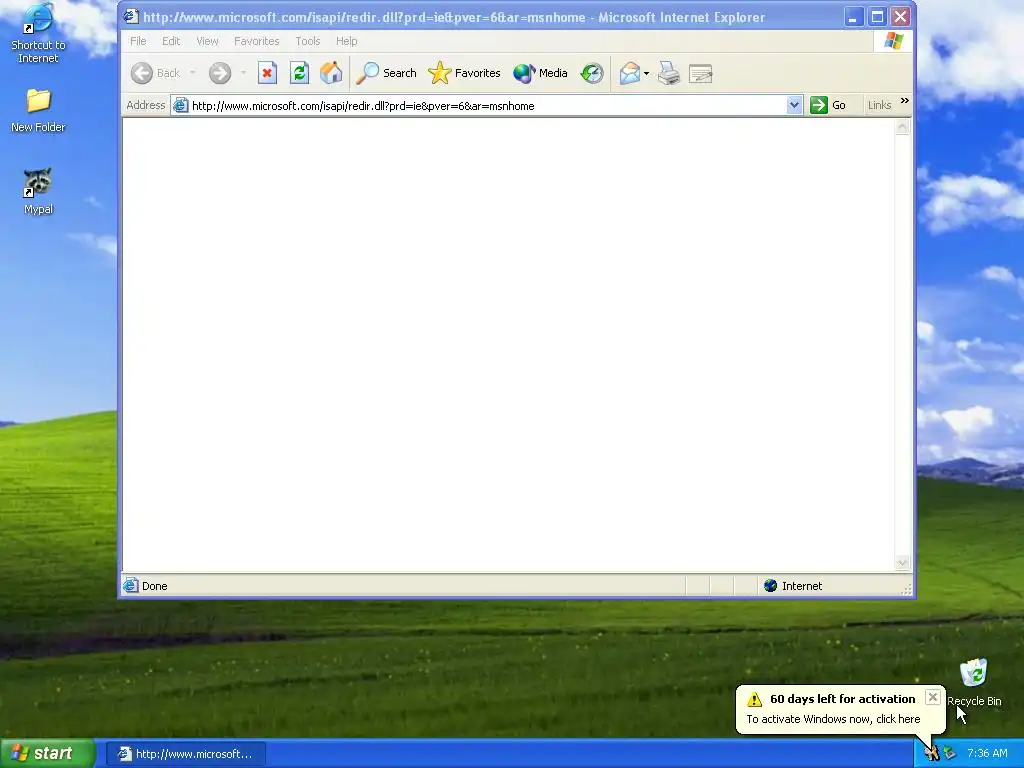Viewport: 1024px width, 768px height.
Task: Select the Recycle Bin icon
Action: 974,683
